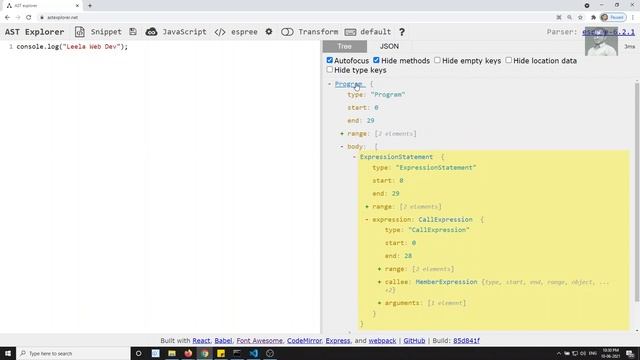Click Windows search box on taskbar
The width and height of the screenshot is (640, 360).
point(73,353)
